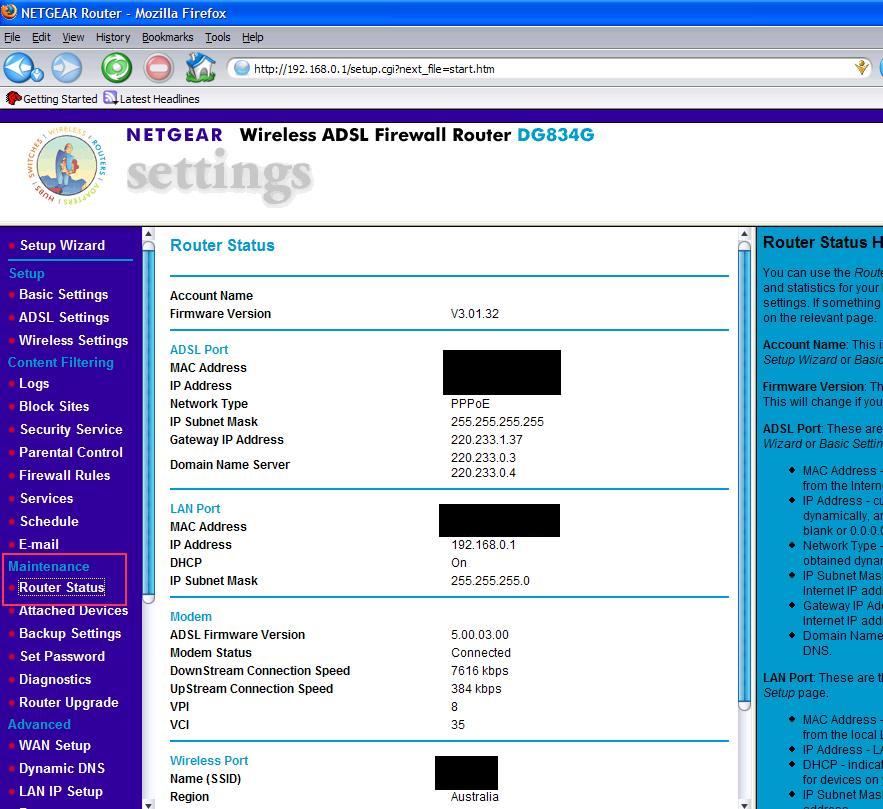Viewport: 883px width, 809px height.
Task: Open the Schedule page
Action: (x=50, y=521)
